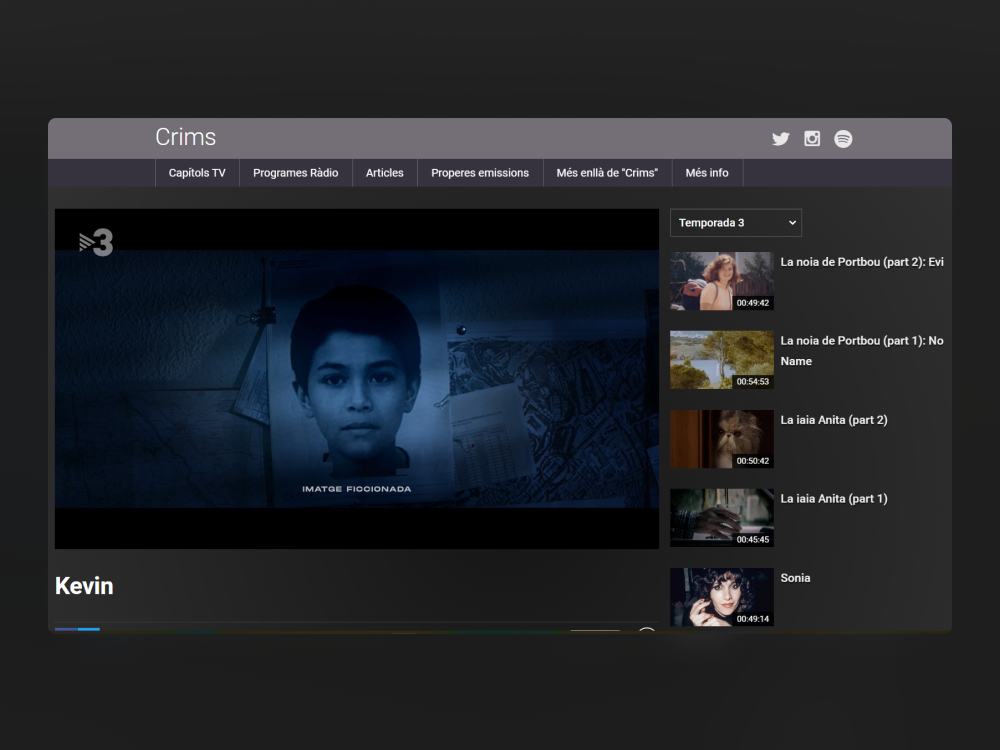The height and width of the screenshot is (750, 1000).
Task: Go to Programes Ràdio tab
Action: [x=295, y=173]
